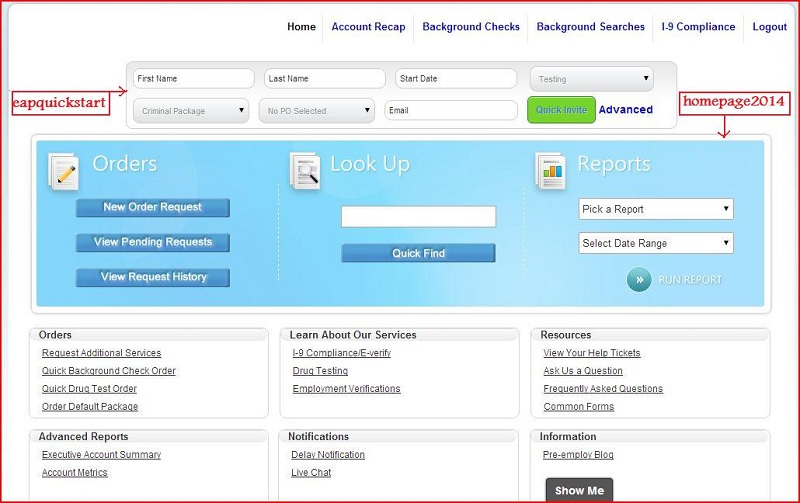Screen dimensions: 800x503
Task: Open the Live Chat link
Action: 311,472
